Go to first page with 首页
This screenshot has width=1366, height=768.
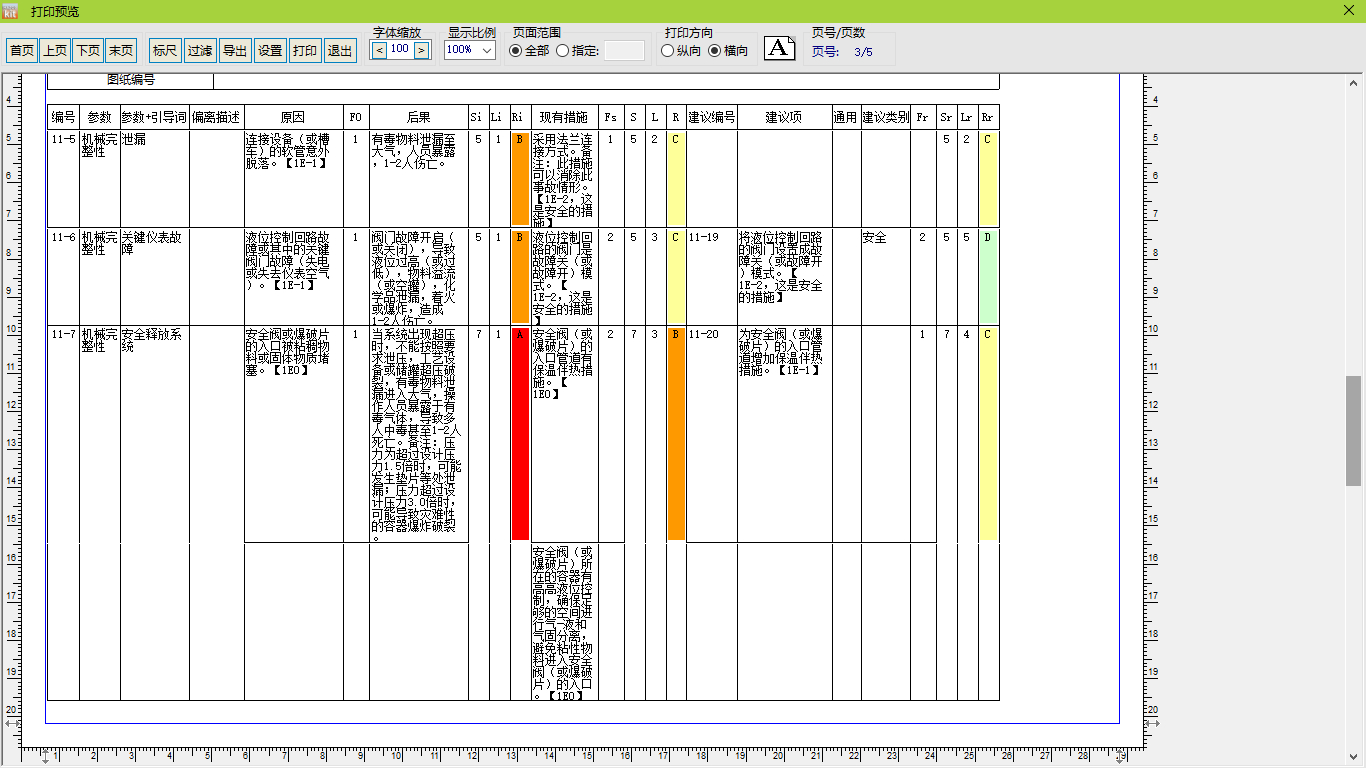click(x=22, y=50)
